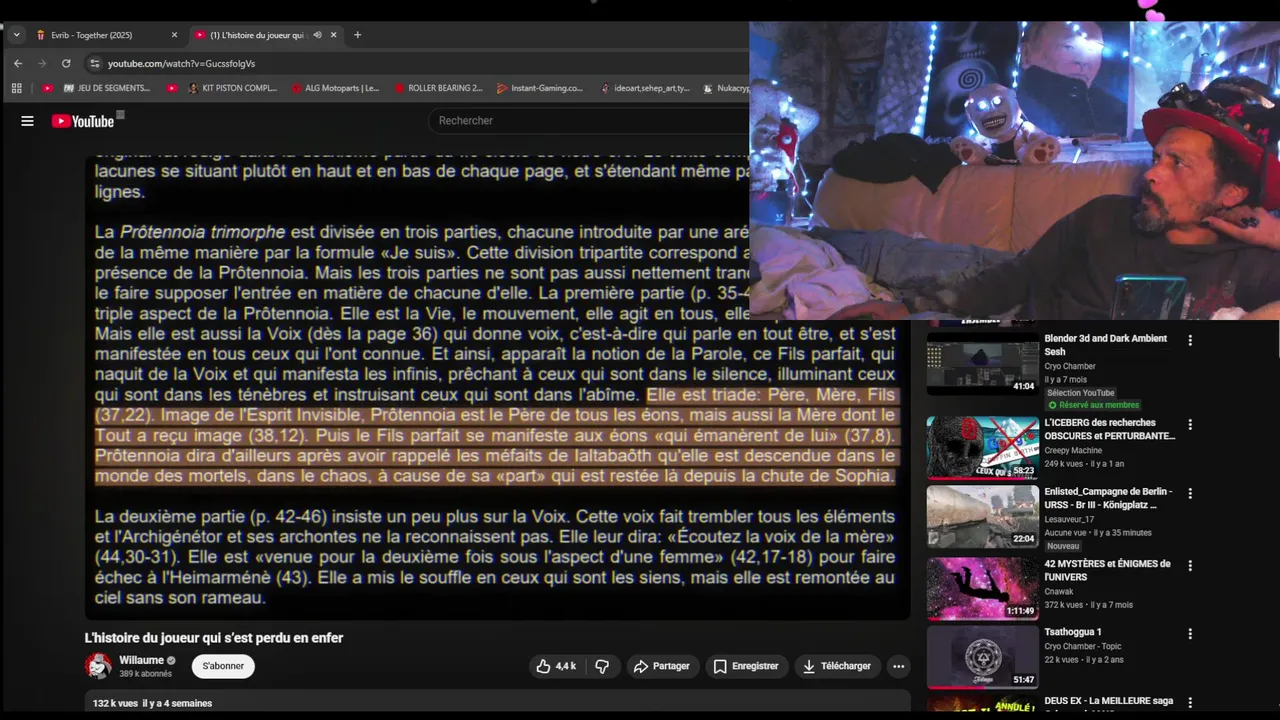Dislike the video with thumbs down
Screen dimensions: 1280x720
(x=602, y=666)
